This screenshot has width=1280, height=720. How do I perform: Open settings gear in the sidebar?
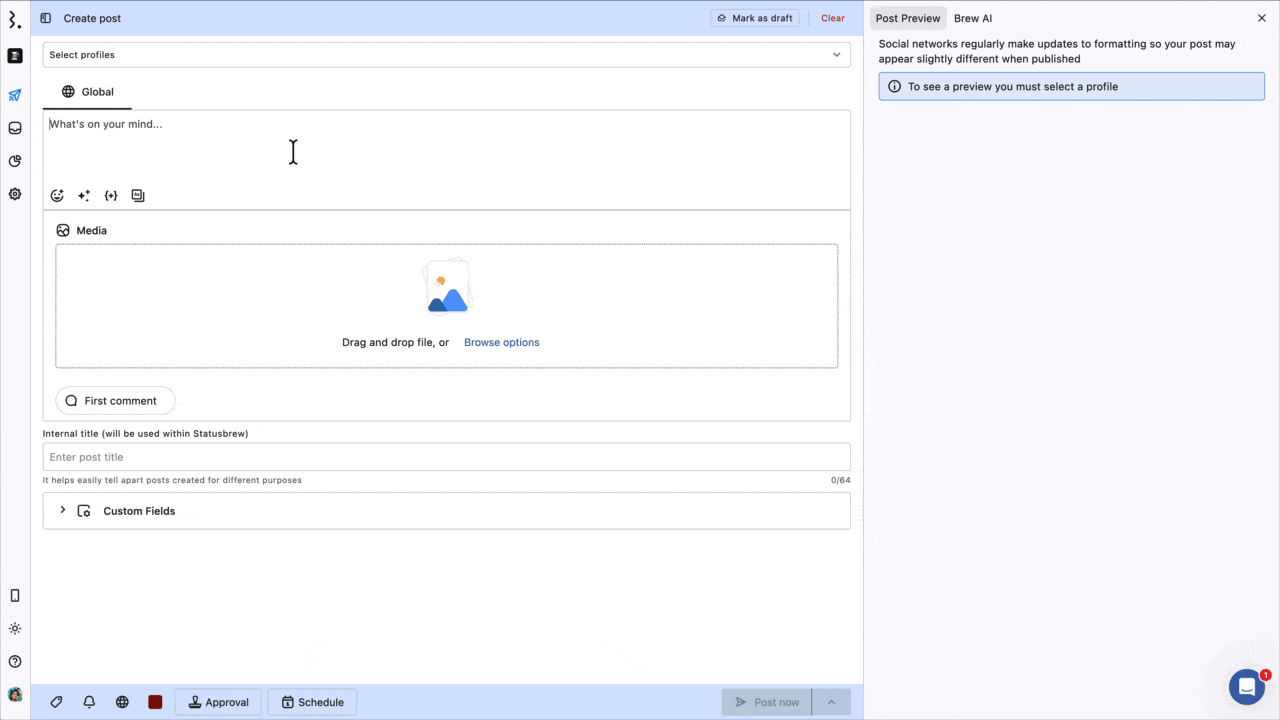(x=15, y=194)
